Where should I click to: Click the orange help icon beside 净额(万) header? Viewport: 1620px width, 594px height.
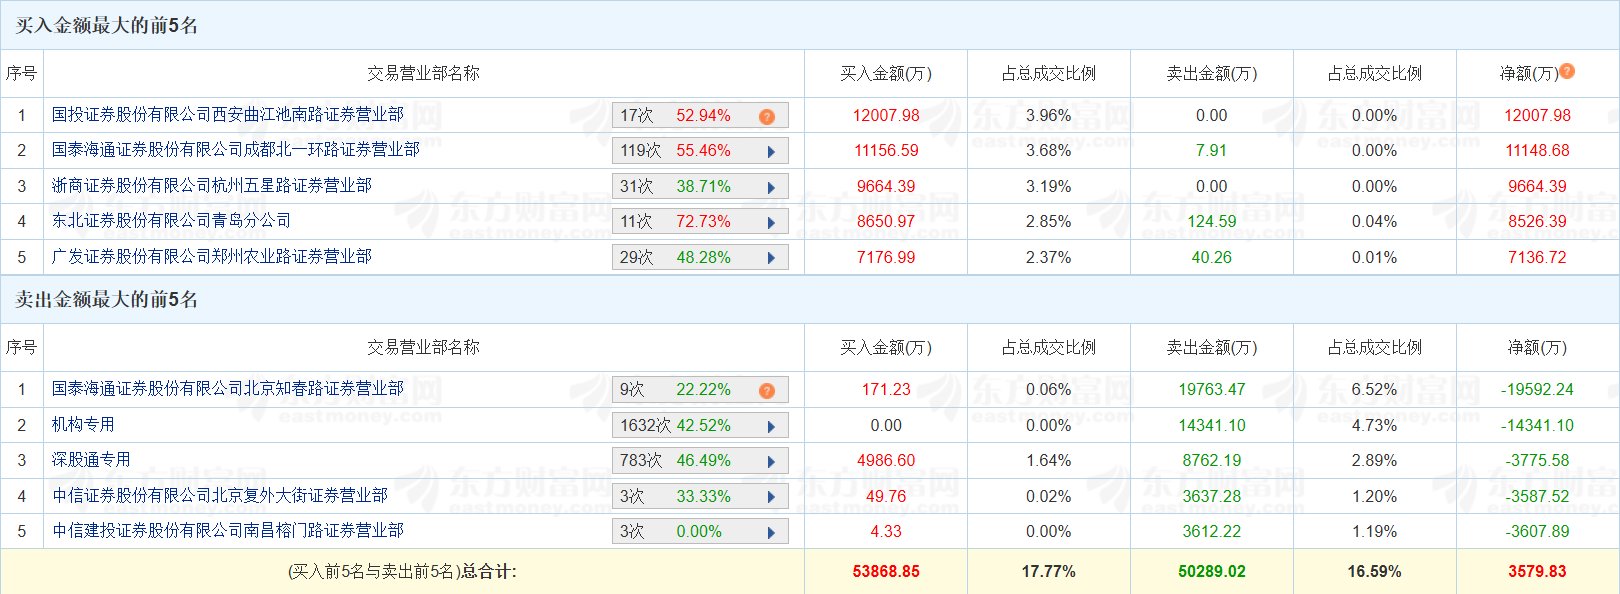tap(1567, 71)
